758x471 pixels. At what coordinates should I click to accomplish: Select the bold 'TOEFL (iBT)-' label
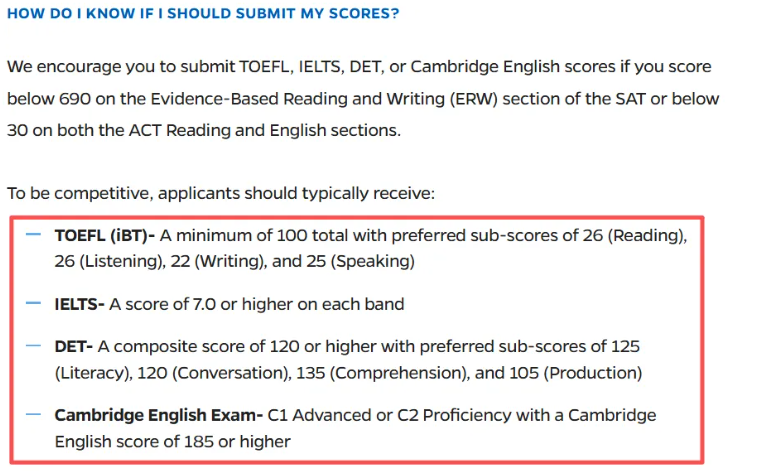(105, 236)
